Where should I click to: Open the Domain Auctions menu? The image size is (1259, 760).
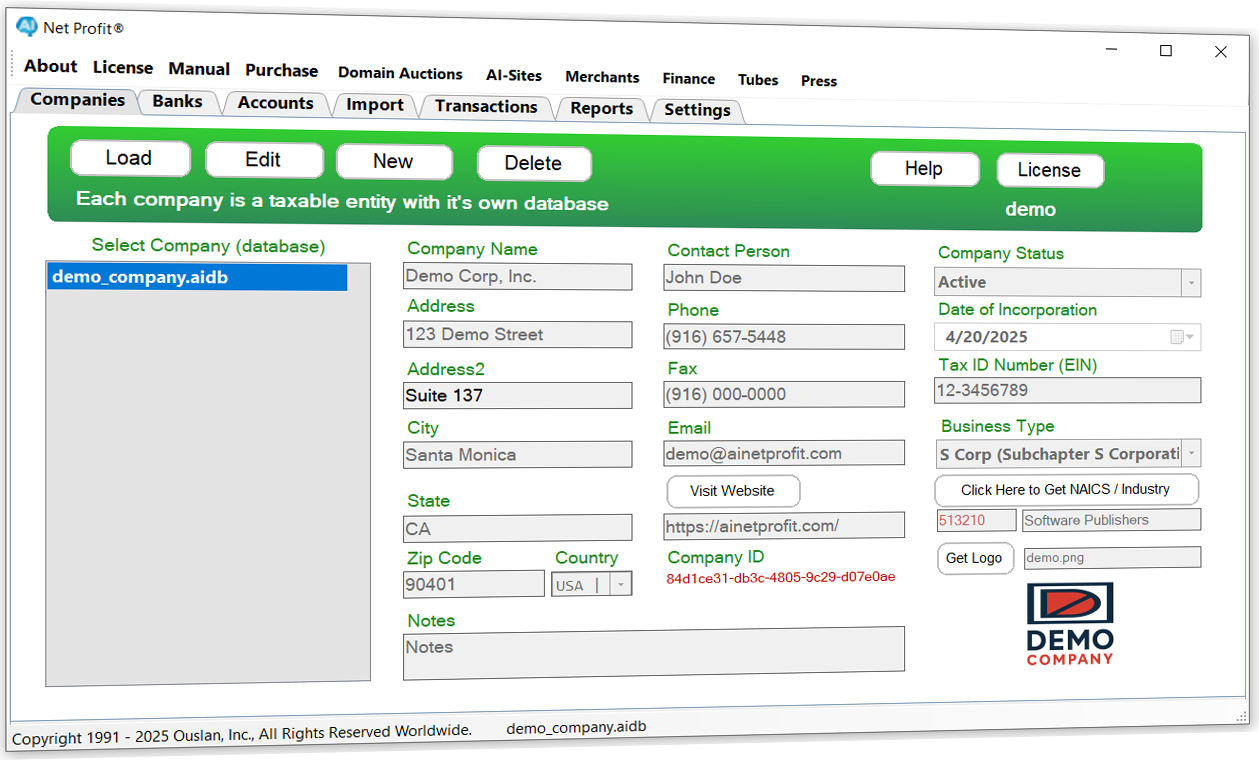[x=400, y=73]
